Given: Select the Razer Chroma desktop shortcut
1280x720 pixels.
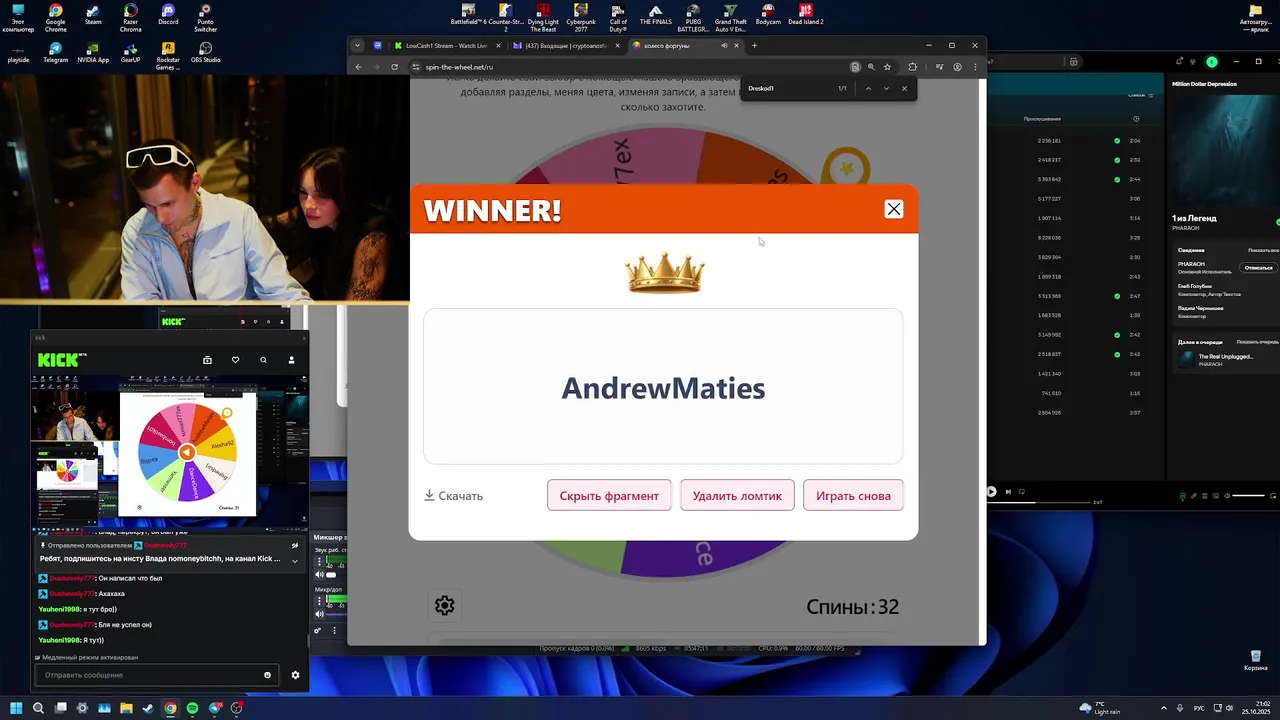Looking at the screenshot, I should point(130,17).
